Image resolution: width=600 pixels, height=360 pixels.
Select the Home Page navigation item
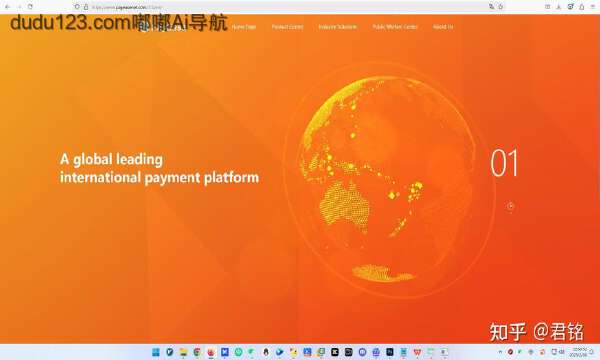coord(244,27)
